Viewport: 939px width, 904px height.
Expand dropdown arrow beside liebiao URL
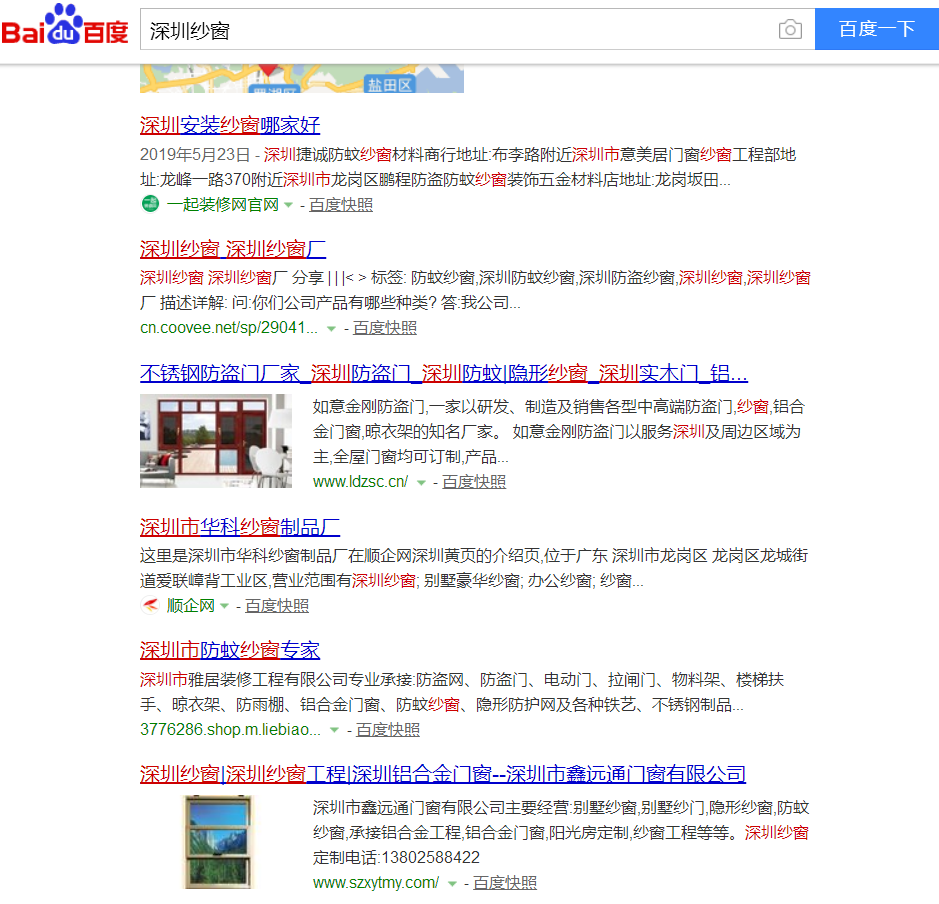[334, 730]
